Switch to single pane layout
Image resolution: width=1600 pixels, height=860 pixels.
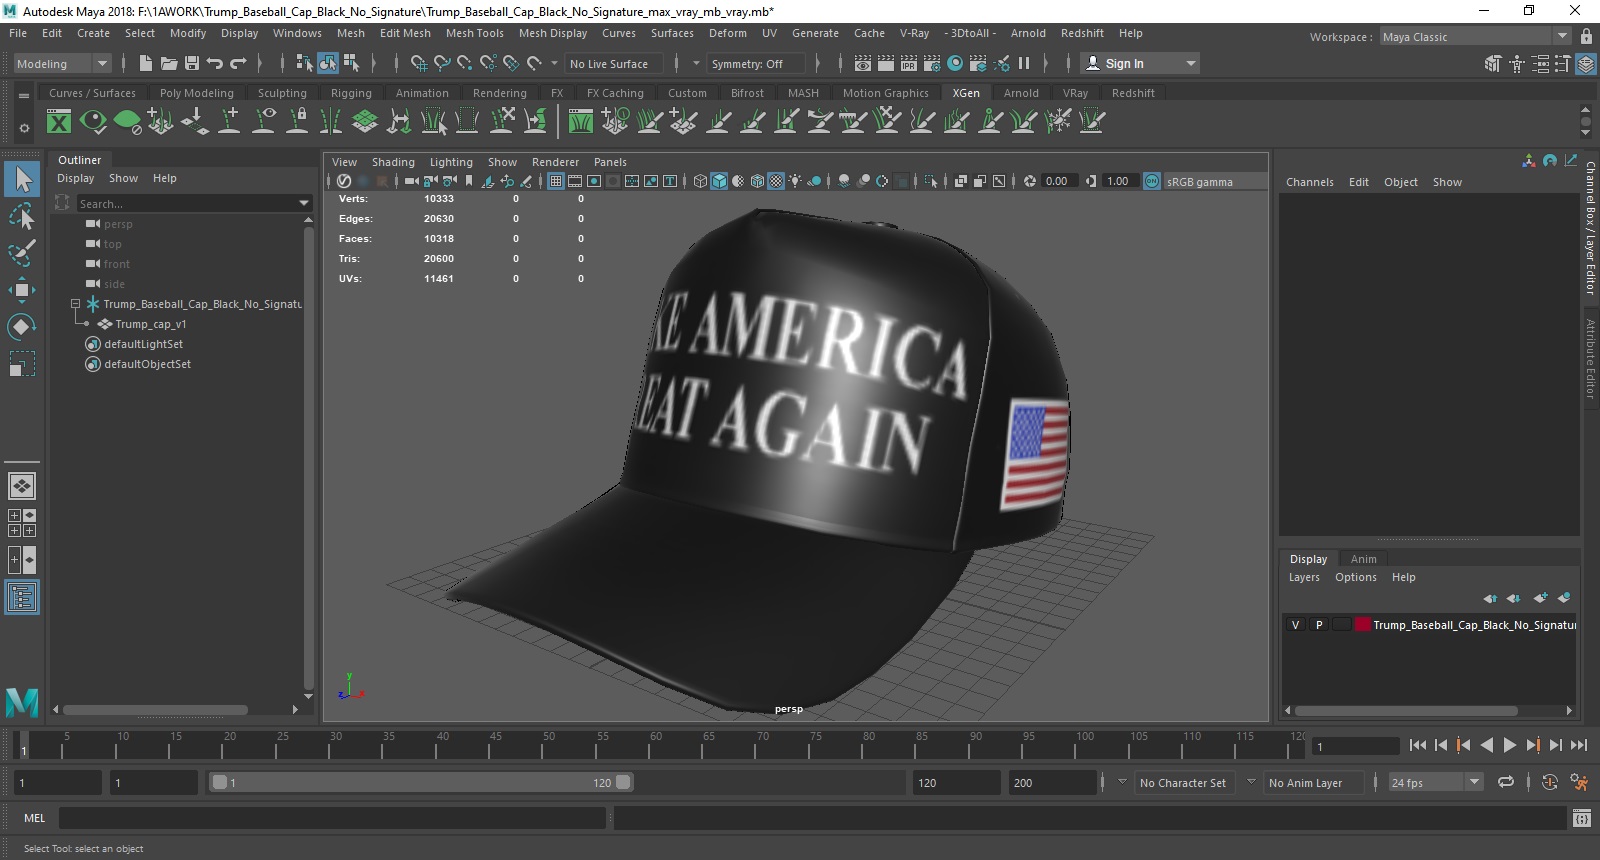coord(22,486)
